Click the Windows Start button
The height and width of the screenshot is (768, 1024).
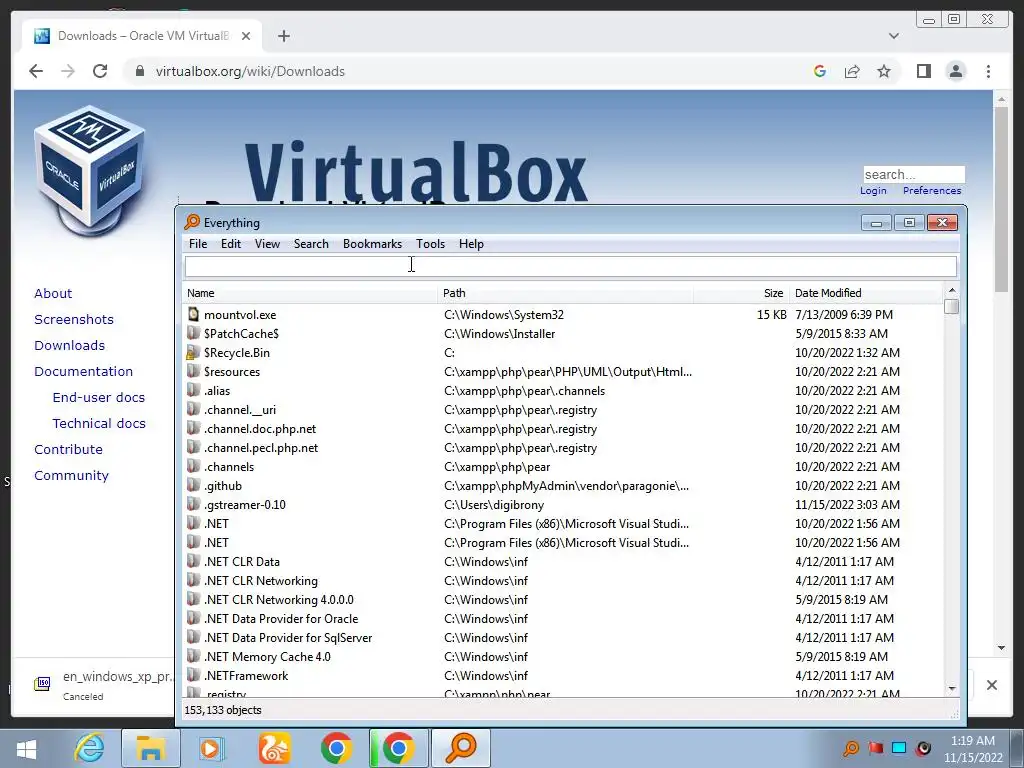26,749
